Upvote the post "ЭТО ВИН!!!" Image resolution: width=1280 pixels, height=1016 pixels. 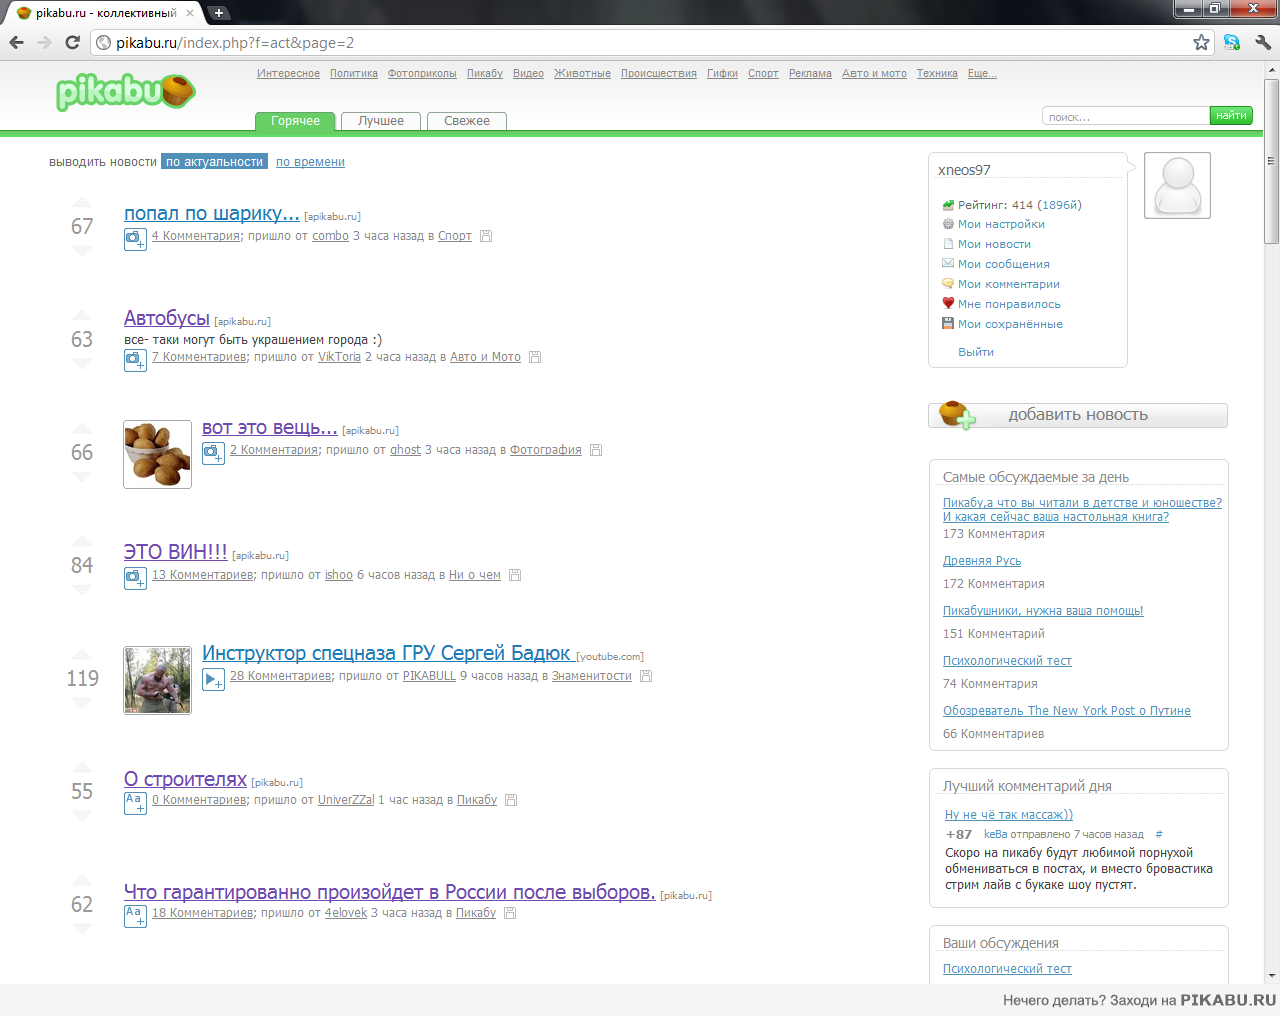[x=82, y=542]
